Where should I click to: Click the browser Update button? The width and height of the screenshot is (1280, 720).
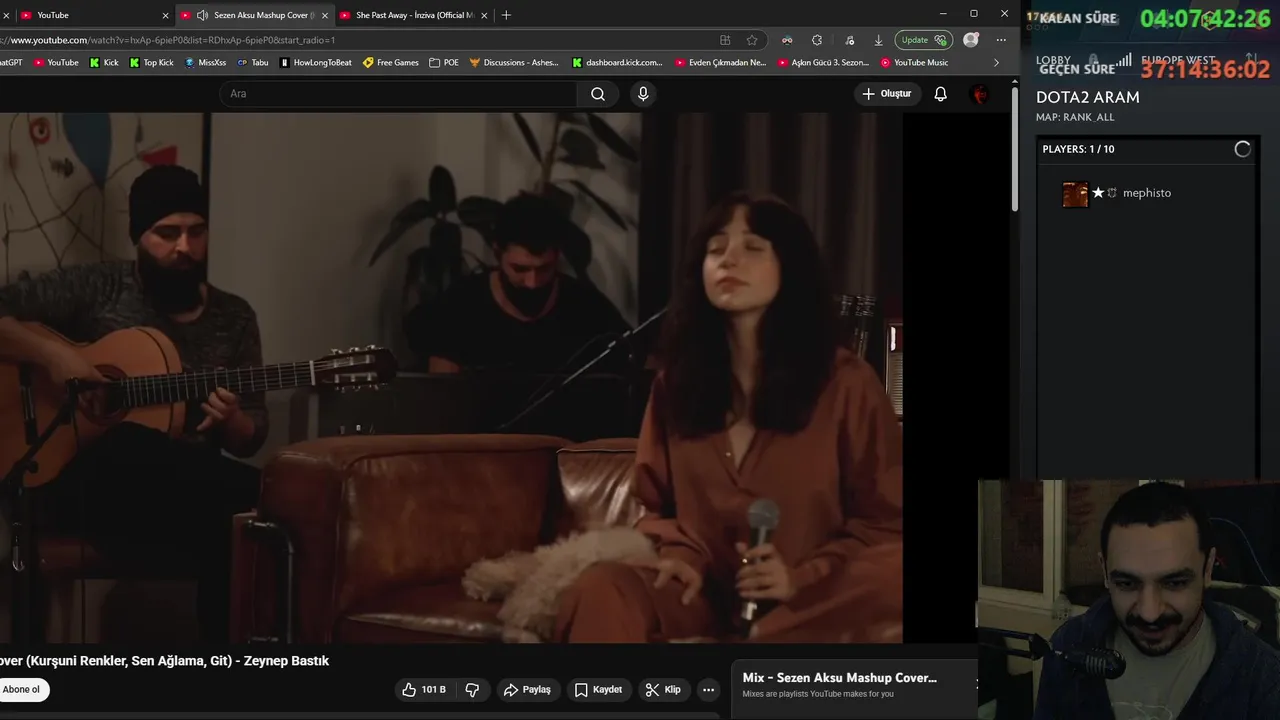[923, 40]
